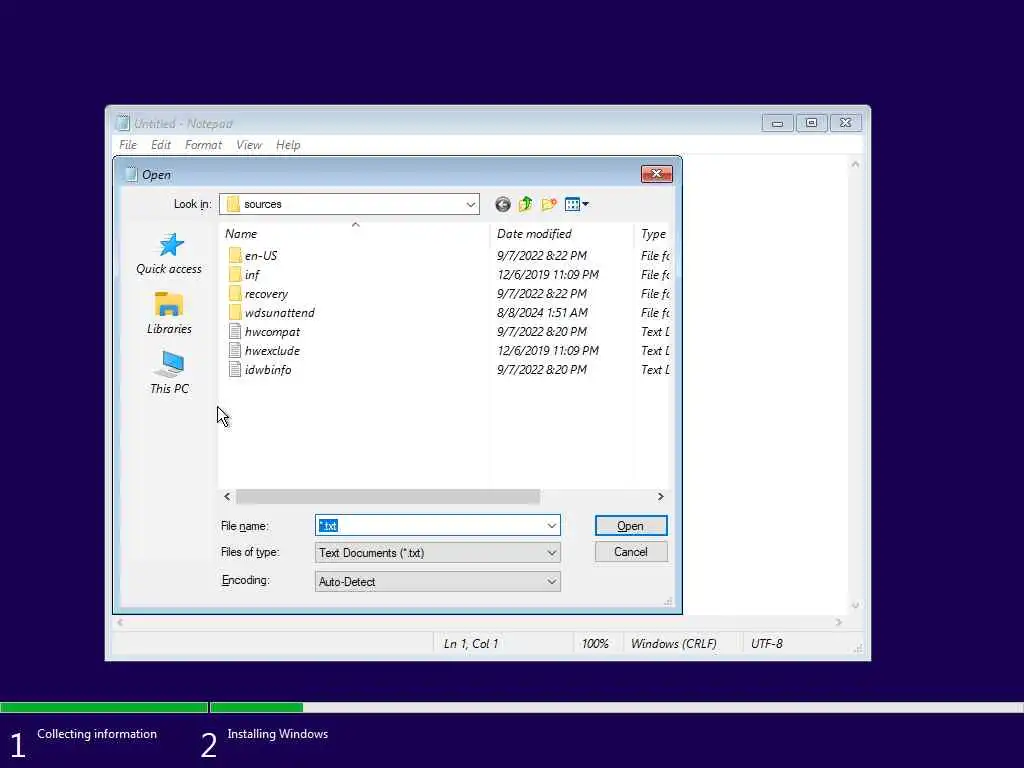Sort by Type column header
Image resolution: width=1024 pixels, height=768 pixels.
pyautogui.click(x=653, y=234)
